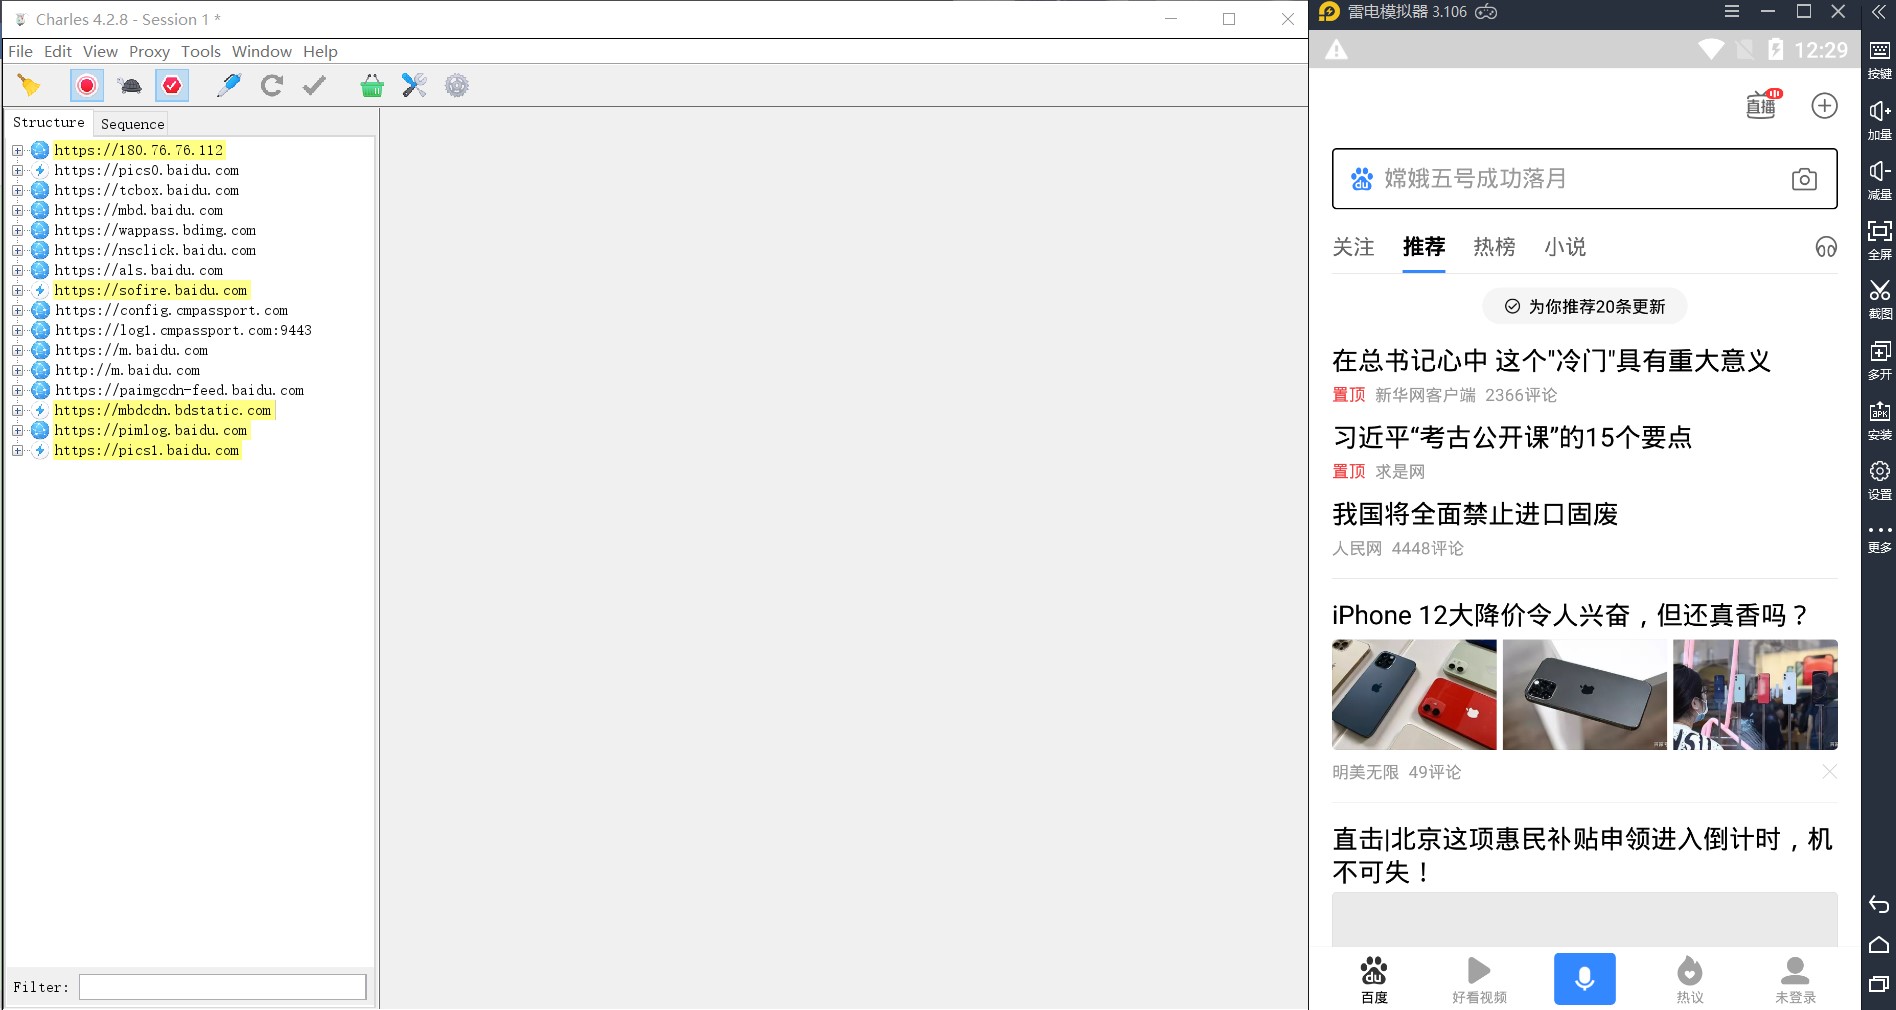Disable the breakpoints toggle in Charles

click(171, 86)
